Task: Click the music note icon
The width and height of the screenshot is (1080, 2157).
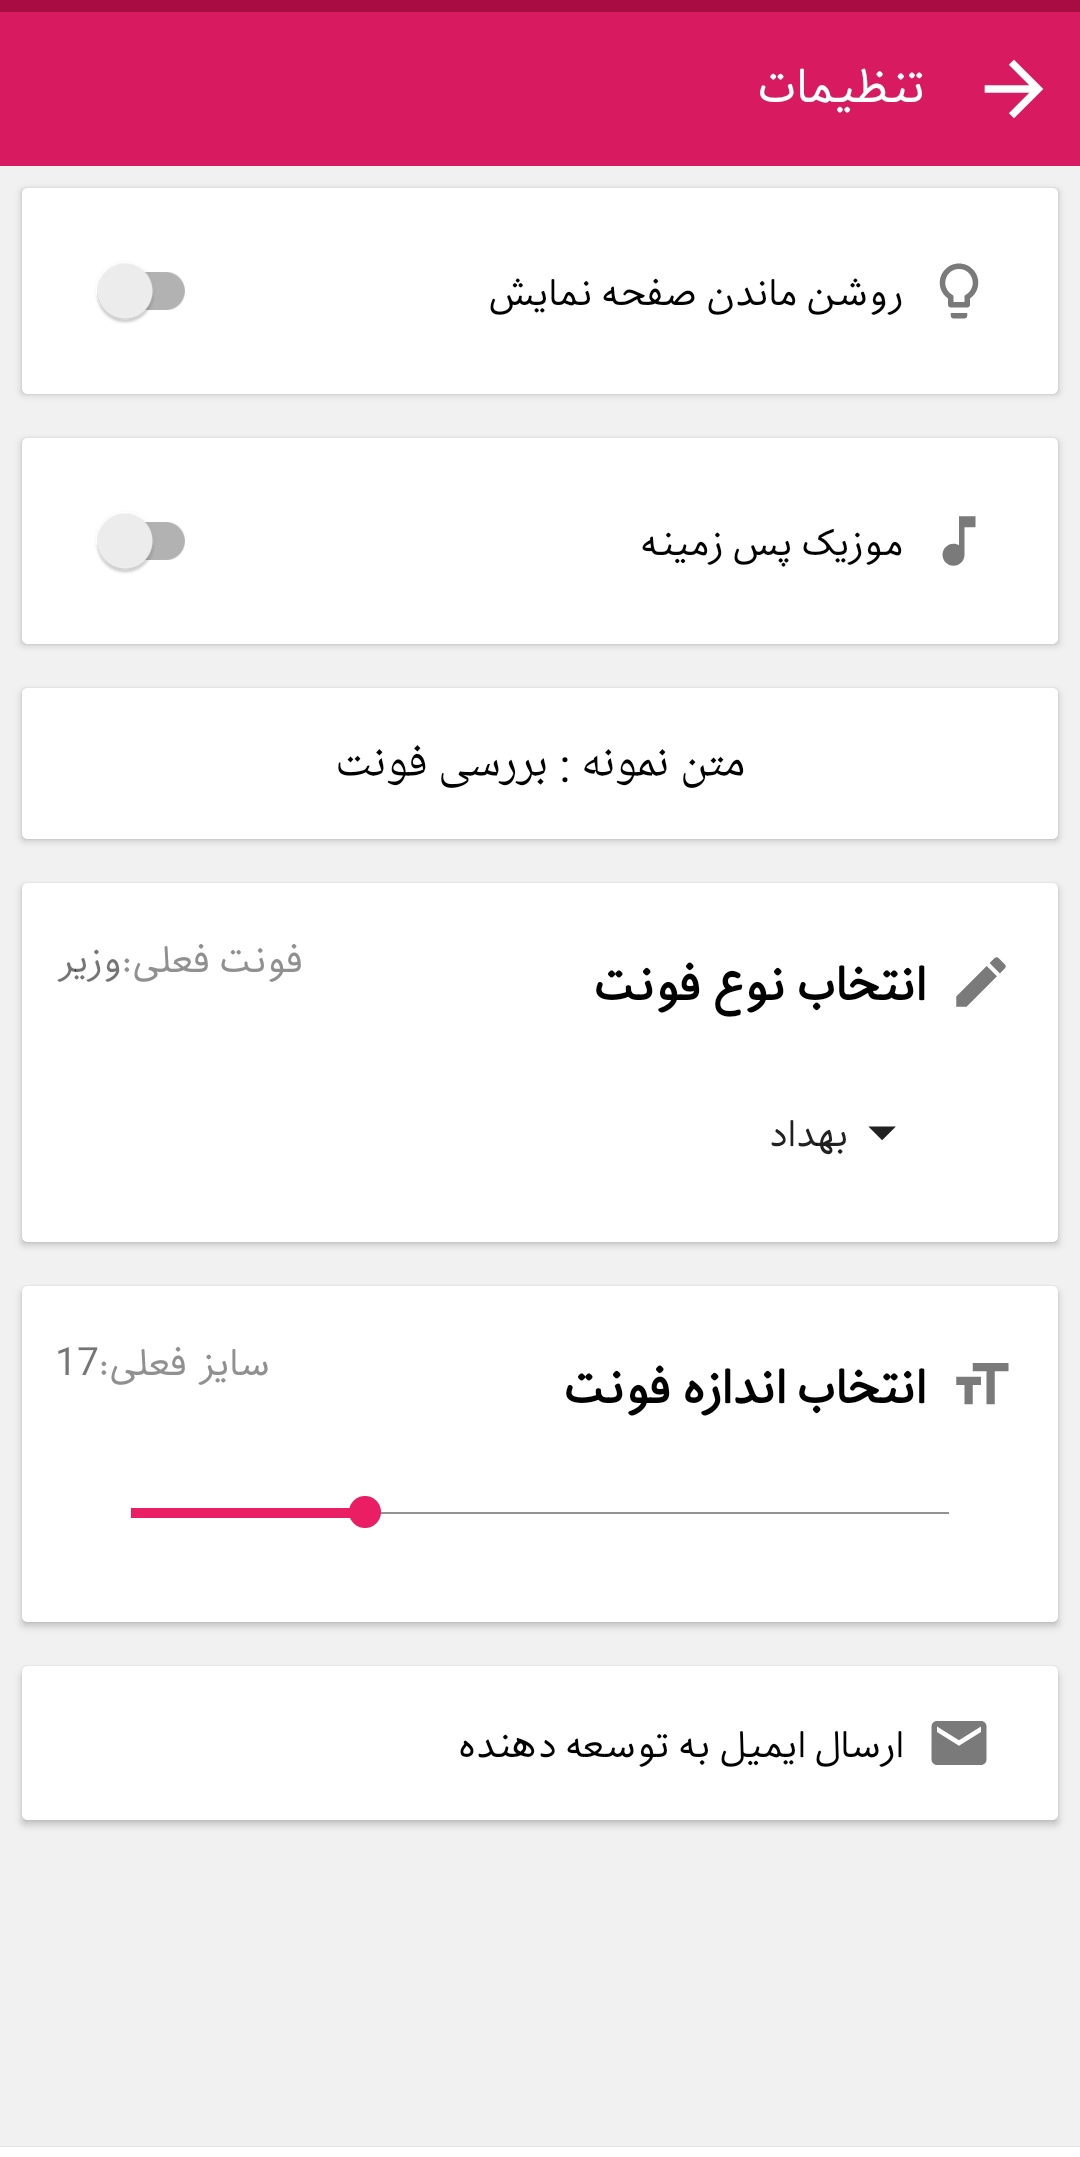Action: [958, 541]
